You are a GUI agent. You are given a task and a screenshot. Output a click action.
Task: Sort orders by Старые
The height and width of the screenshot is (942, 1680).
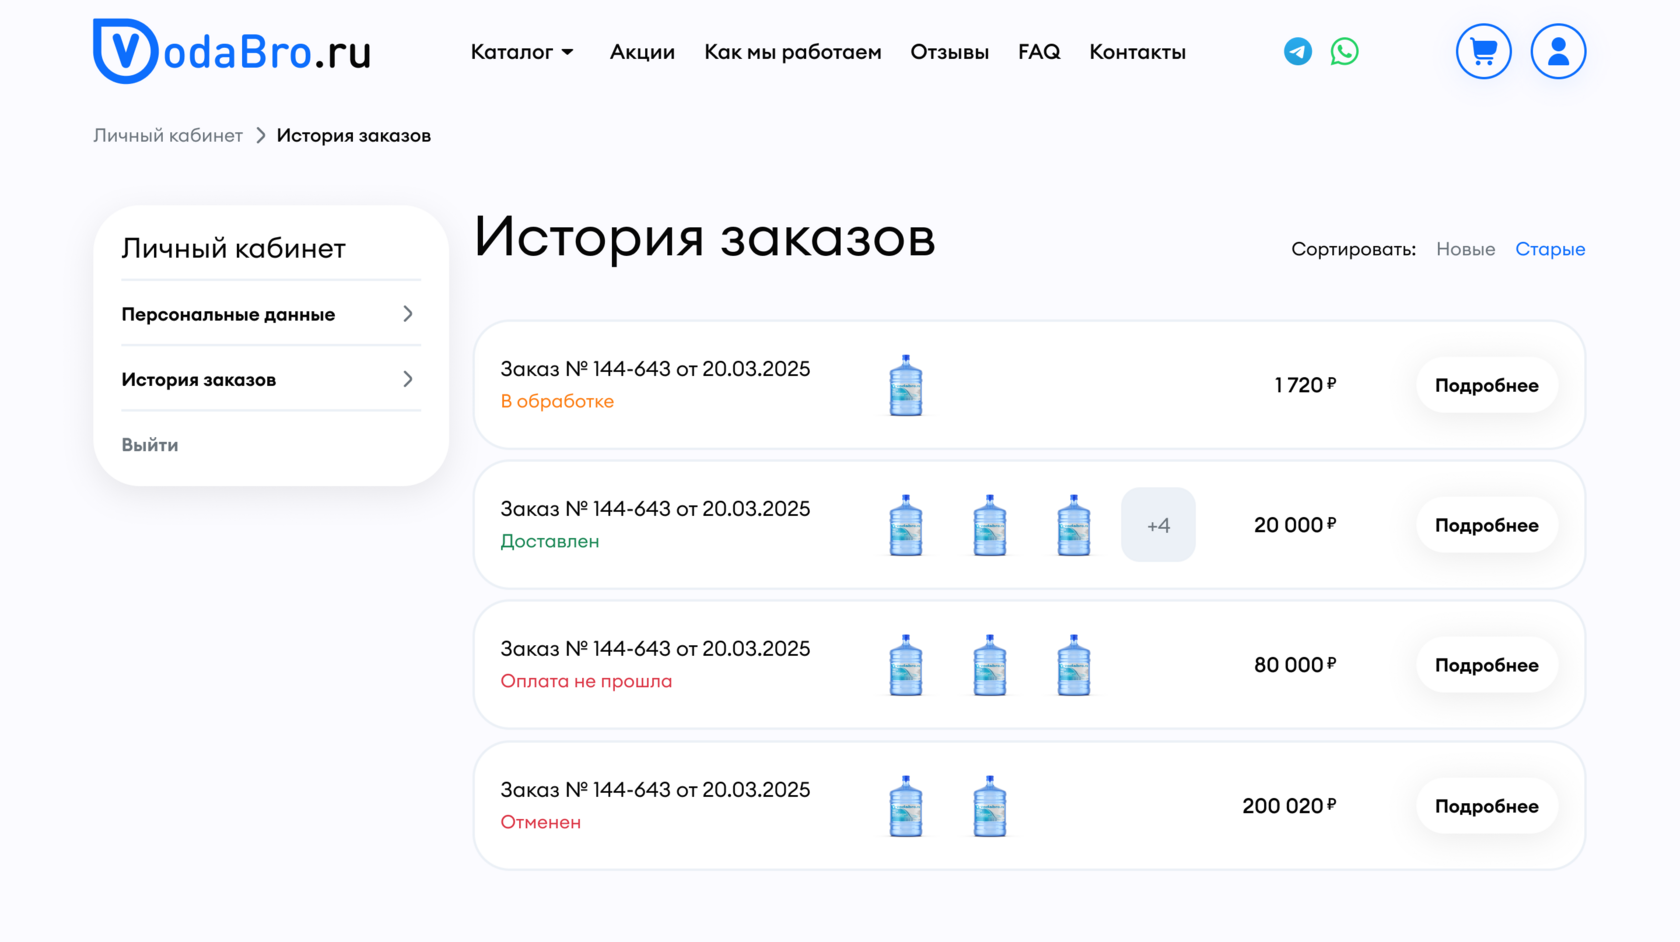click(1549, 249)
